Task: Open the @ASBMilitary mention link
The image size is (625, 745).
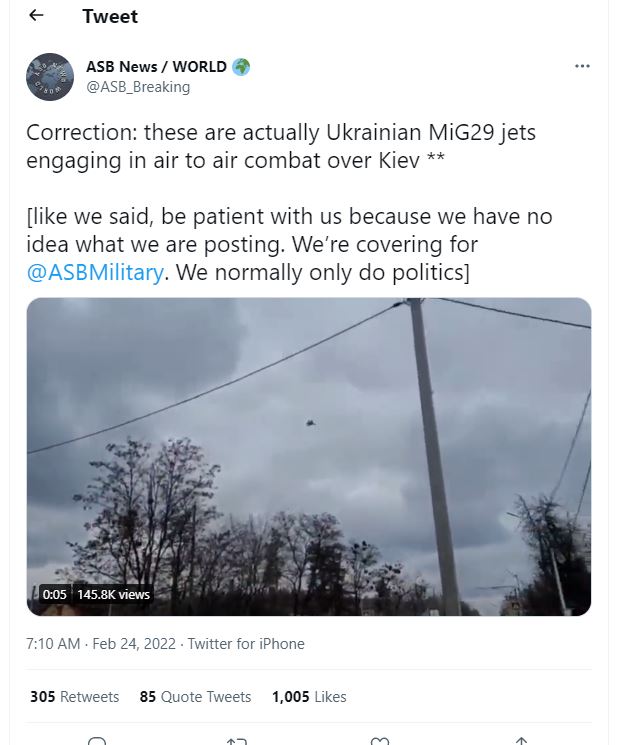Action: click(95, 272)
